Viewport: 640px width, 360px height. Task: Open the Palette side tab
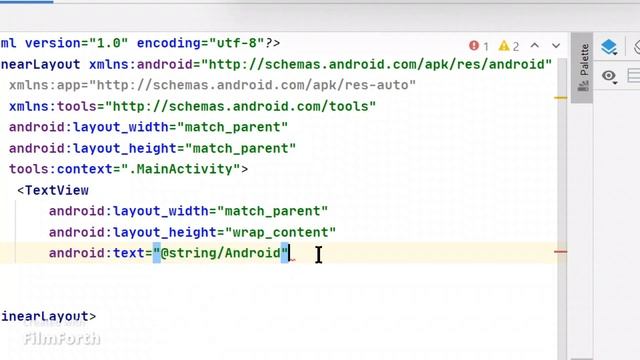(583, 67)
